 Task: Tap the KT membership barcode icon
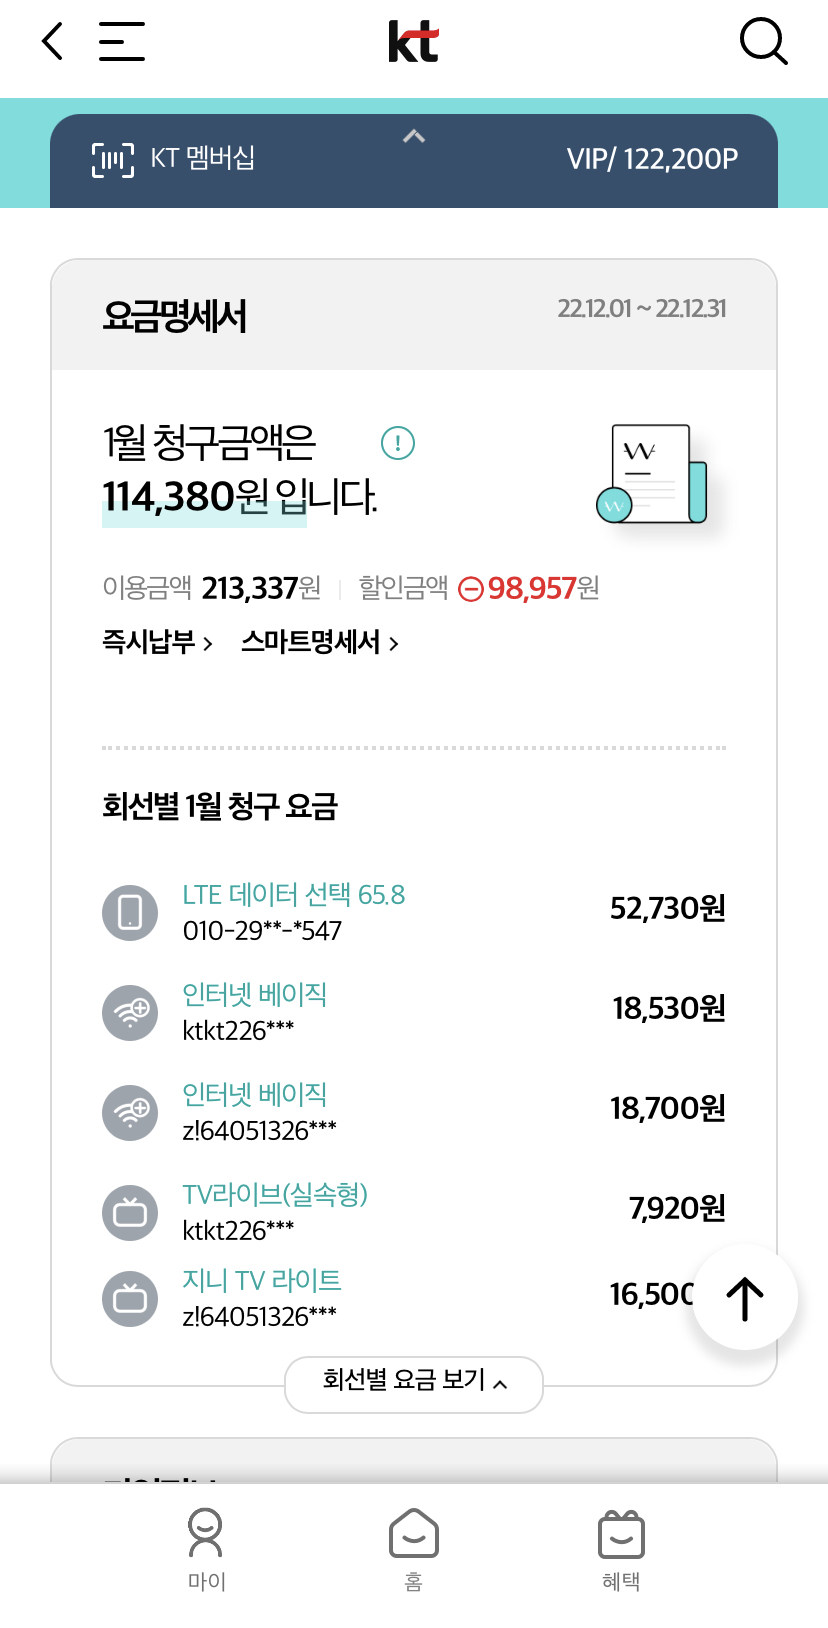[x=113, y=159]
